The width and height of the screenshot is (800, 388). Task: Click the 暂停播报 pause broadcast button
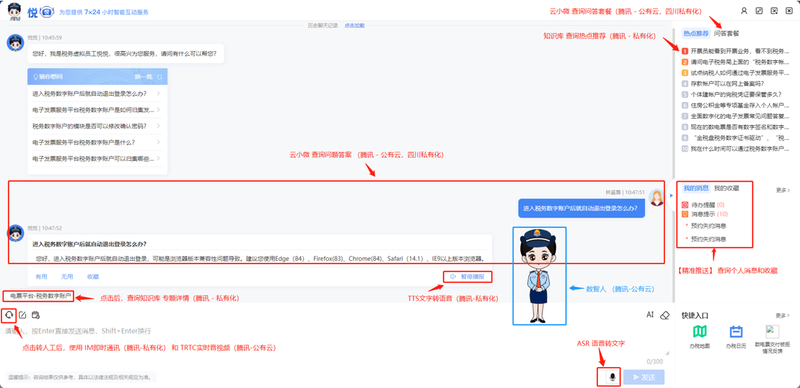click(x=468, y=277)
